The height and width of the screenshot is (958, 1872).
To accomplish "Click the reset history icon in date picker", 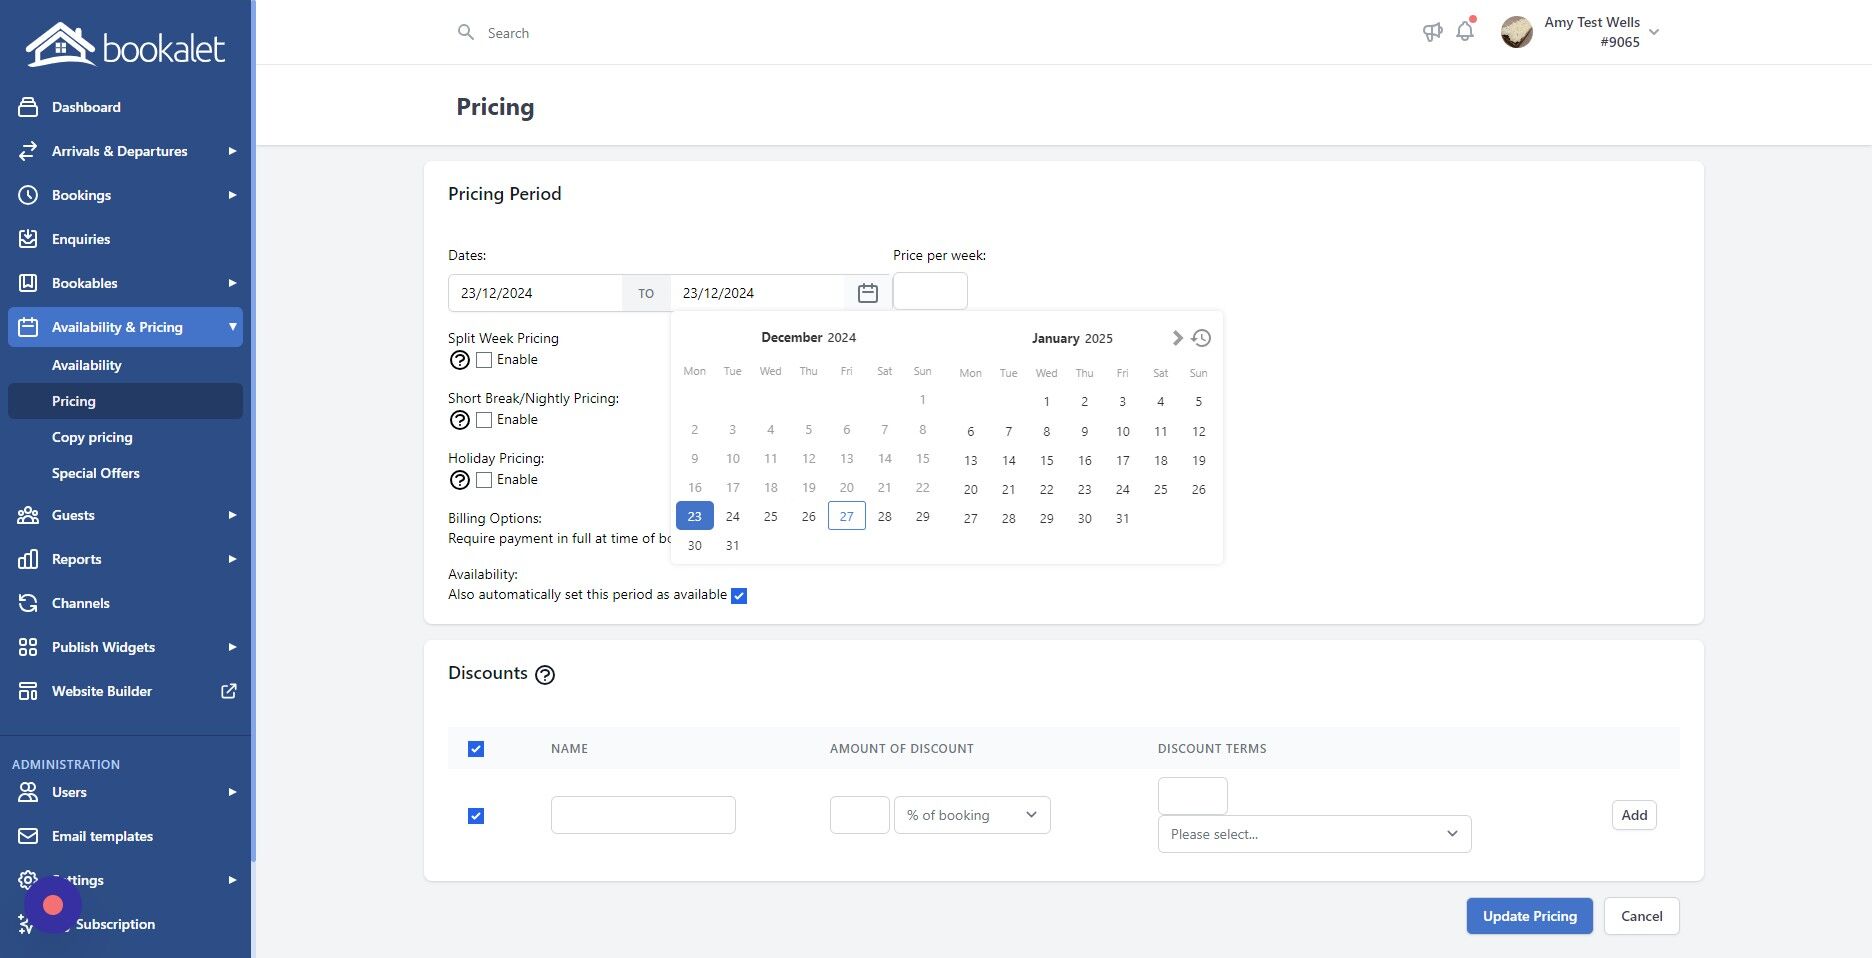I will [1201, 338].
